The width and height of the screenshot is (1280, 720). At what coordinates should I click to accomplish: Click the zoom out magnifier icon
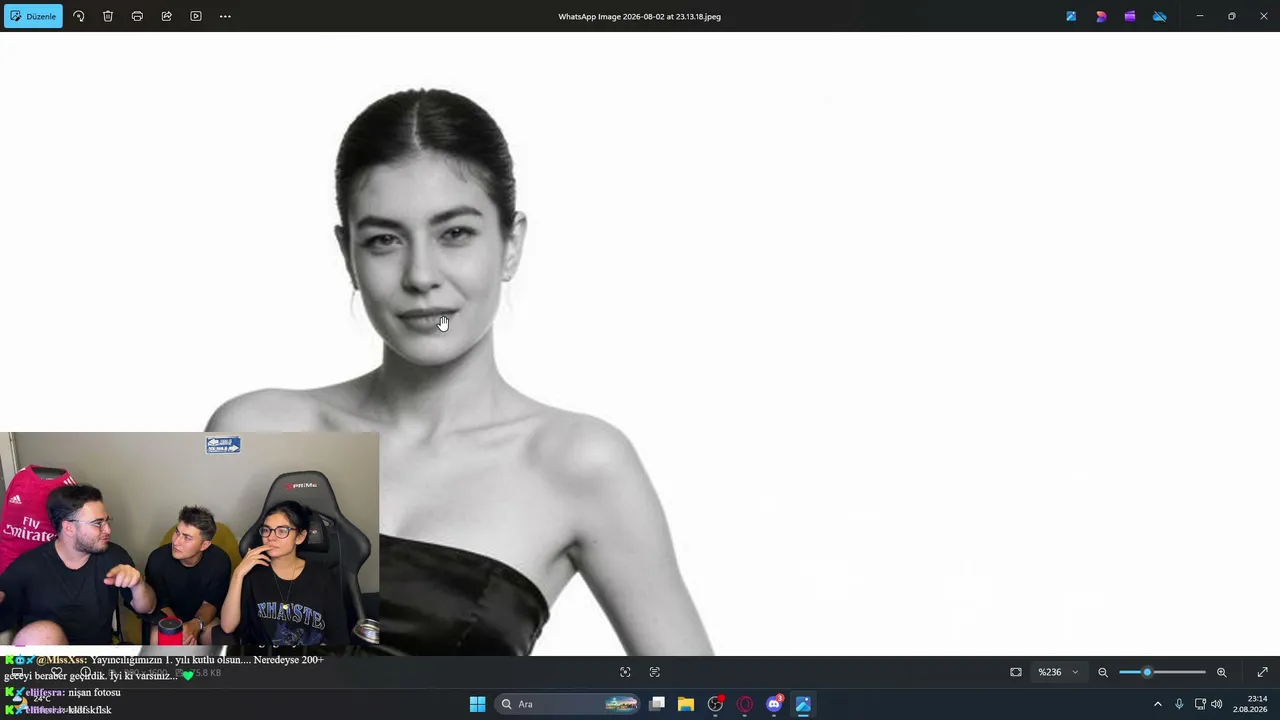pyautogui.click(x=1103, y=672)
